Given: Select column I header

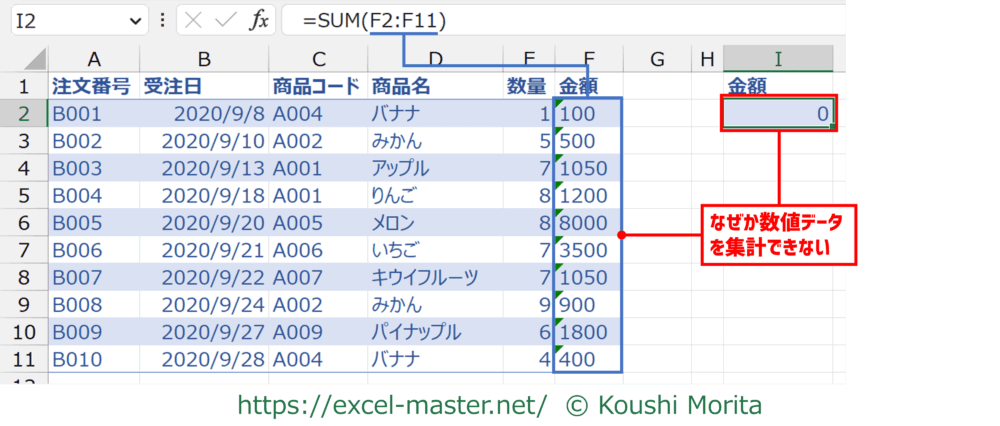Looking at the screenshot, I should [778, 60].
